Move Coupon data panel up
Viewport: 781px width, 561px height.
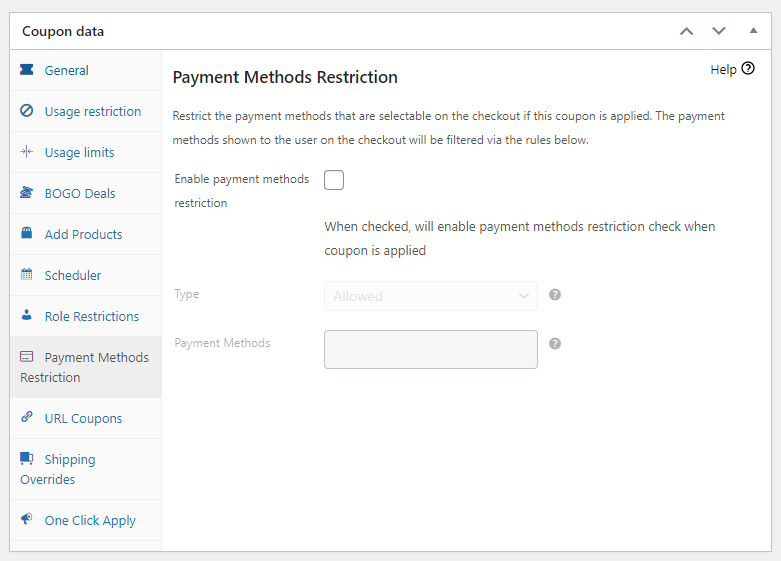686,31
